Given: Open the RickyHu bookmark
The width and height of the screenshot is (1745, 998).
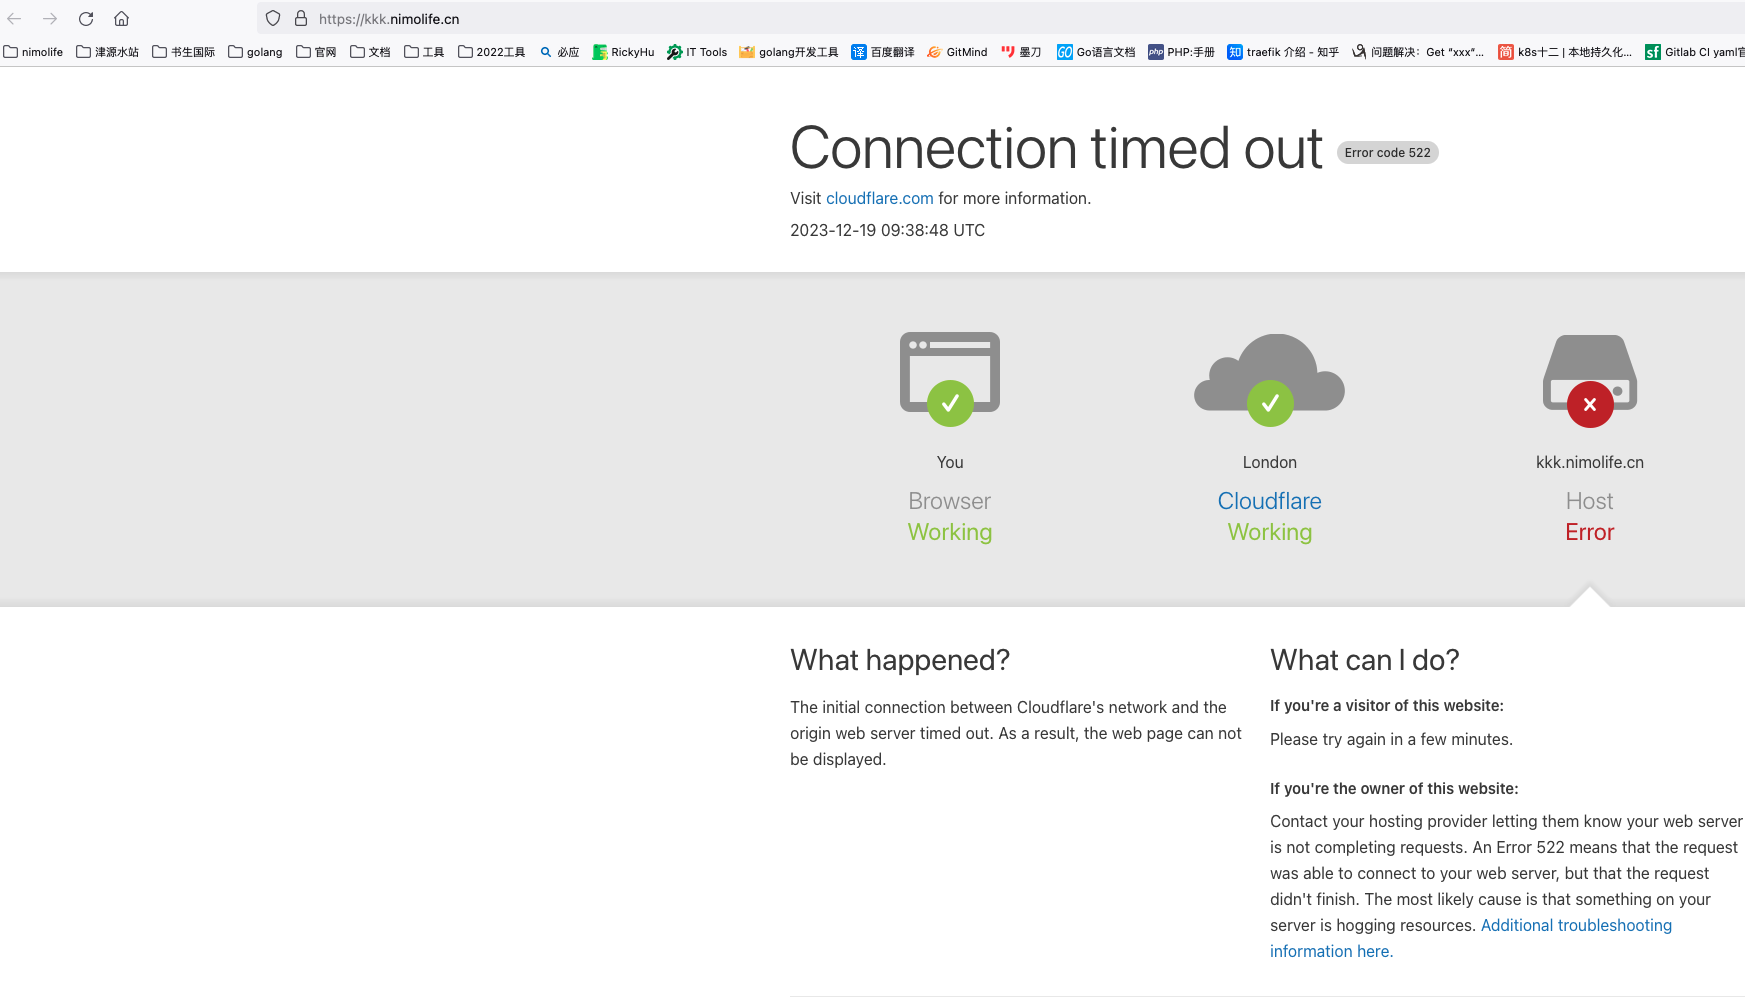Looking at the screenshot, I should pos(623,52).
